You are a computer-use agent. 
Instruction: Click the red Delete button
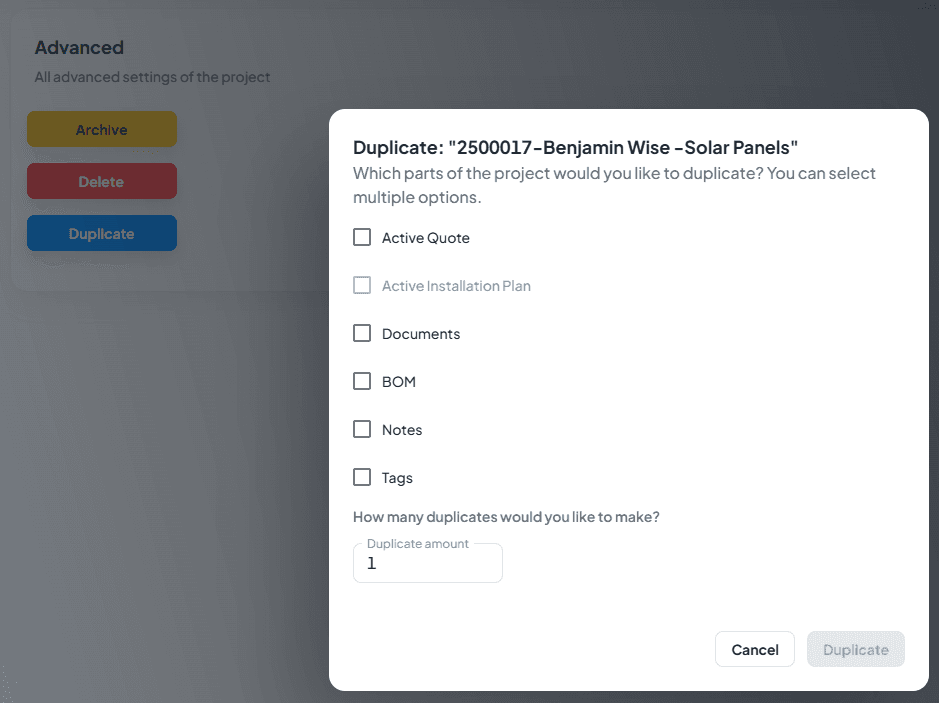click(102, 182)
